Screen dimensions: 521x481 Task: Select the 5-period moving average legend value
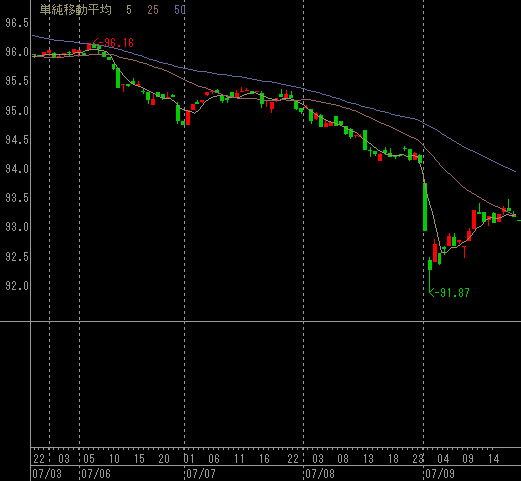pos(129,10)
